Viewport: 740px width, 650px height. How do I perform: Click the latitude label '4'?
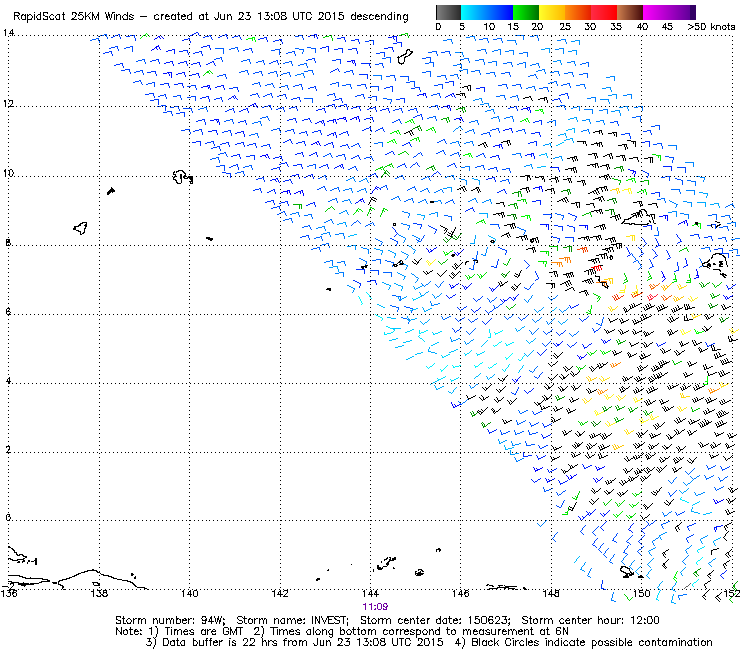point(8,380)
